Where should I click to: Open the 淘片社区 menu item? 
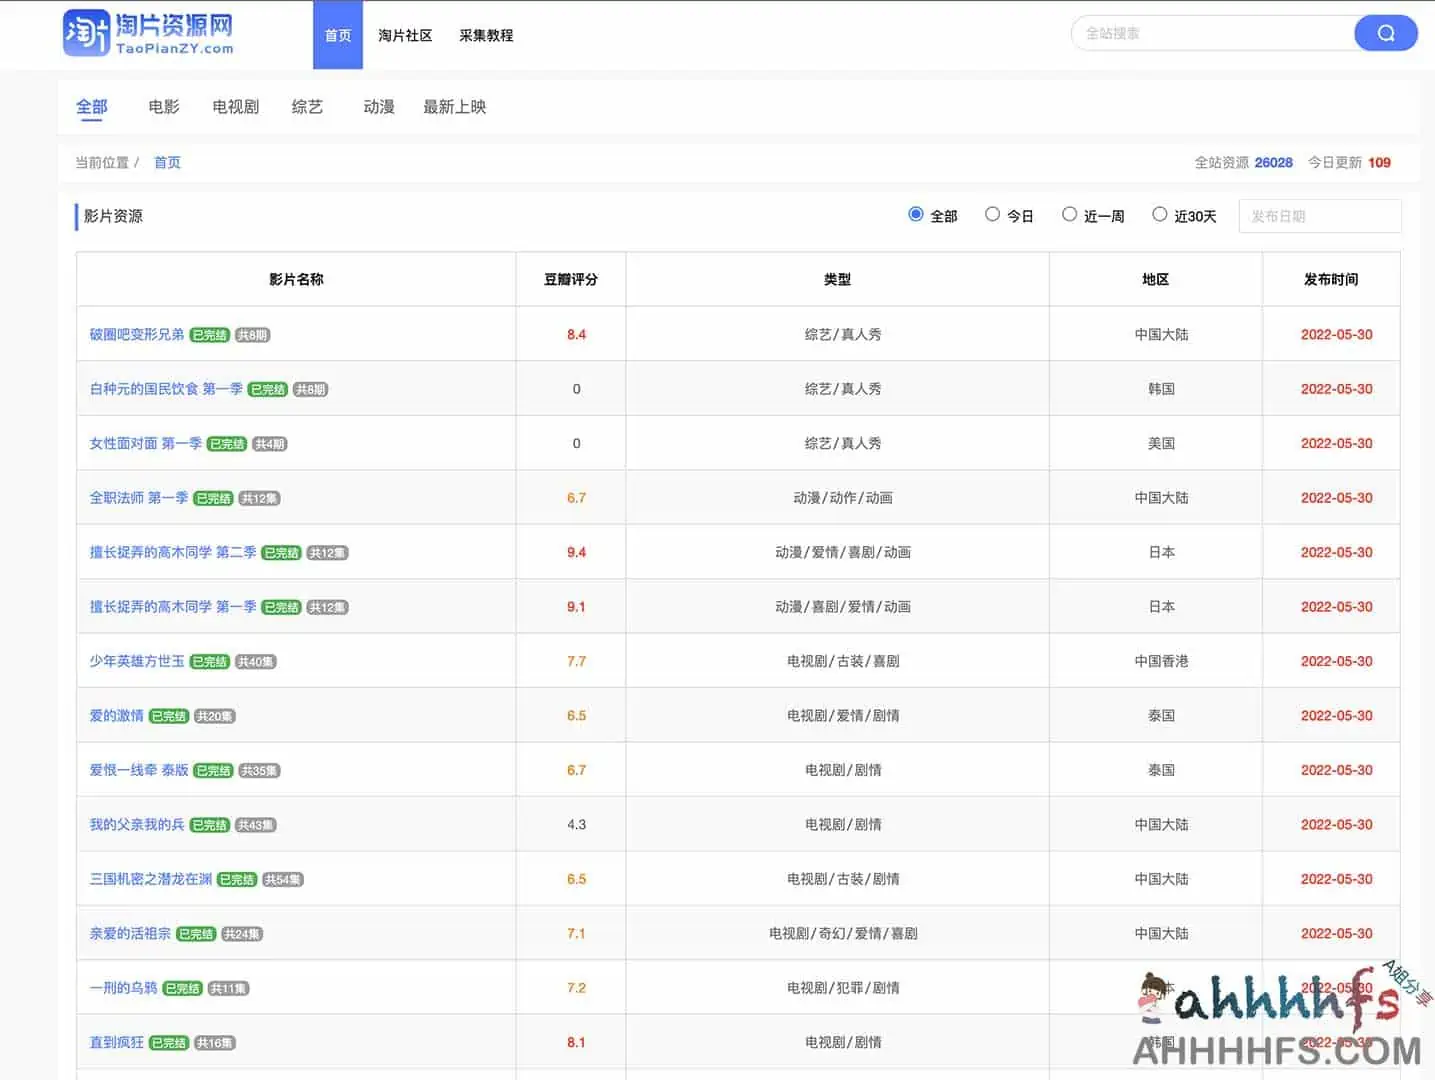click(404, 35)
